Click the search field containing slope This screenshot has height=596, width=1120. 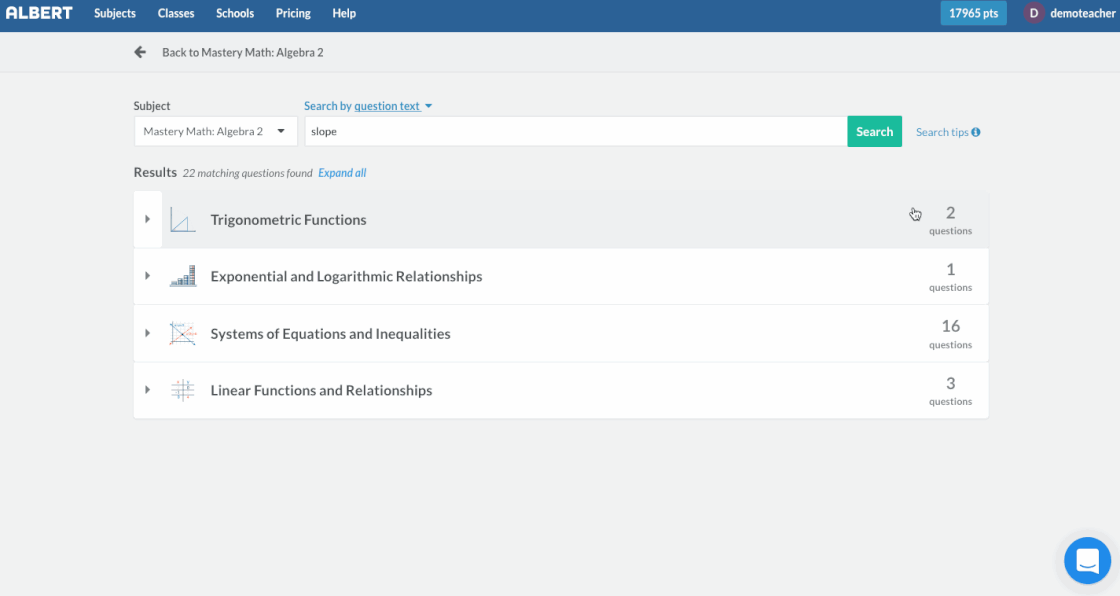(575, 131)
